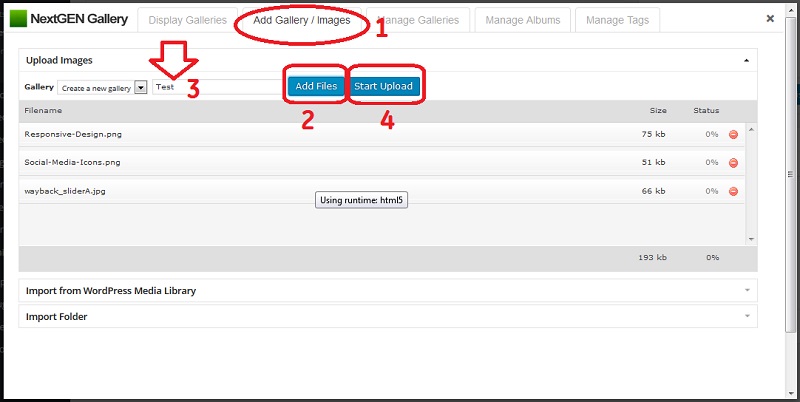Select Social-Media-Icons.png filename
Viewport: 800px width, 402px height.
click(x=72, y=163)
